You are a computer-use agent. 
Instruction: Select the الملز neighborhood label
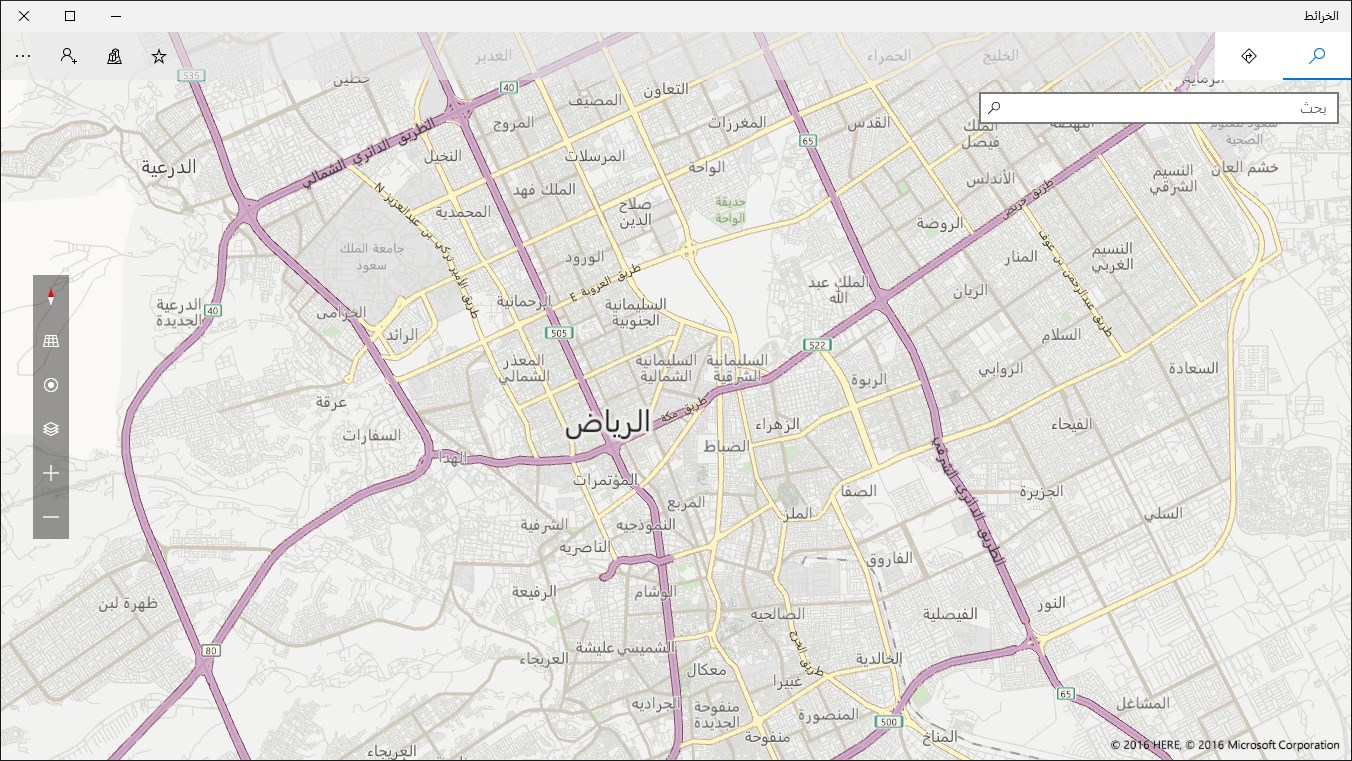[x=798, y=513]
